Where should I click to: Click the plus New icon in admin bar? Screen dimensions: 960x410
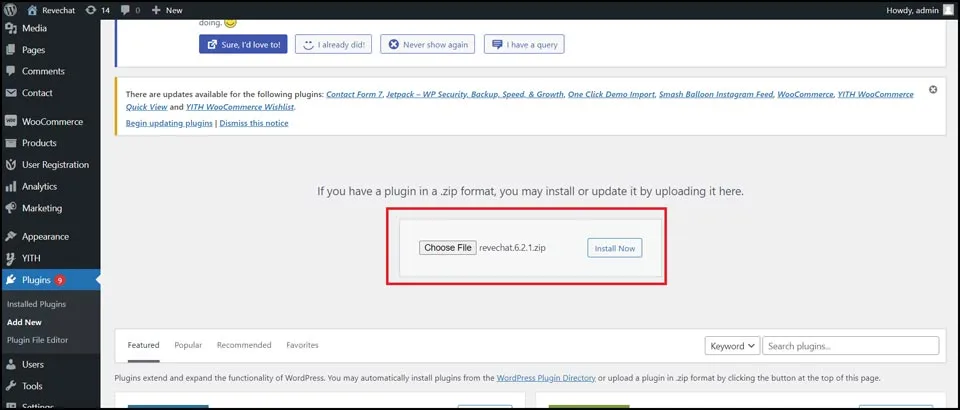[x=157, y=10]
